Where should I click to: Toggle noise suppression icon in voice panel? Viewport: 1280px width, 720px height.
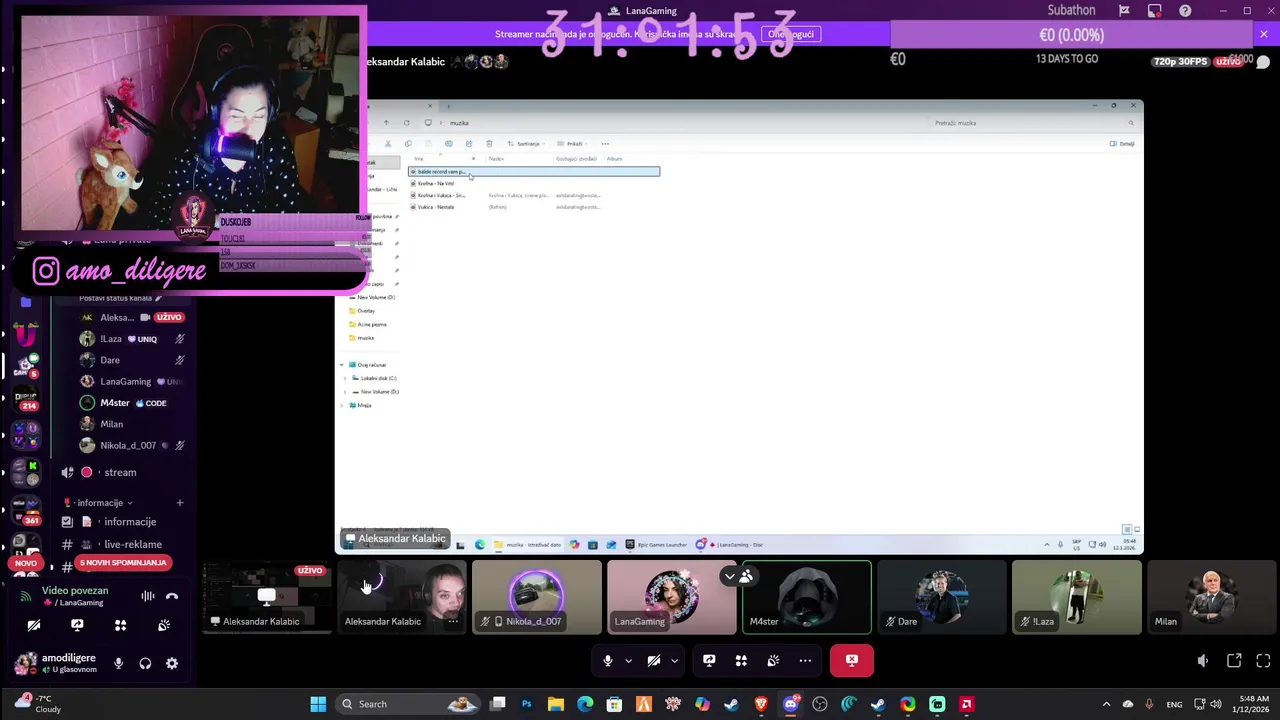coord(147,596)
